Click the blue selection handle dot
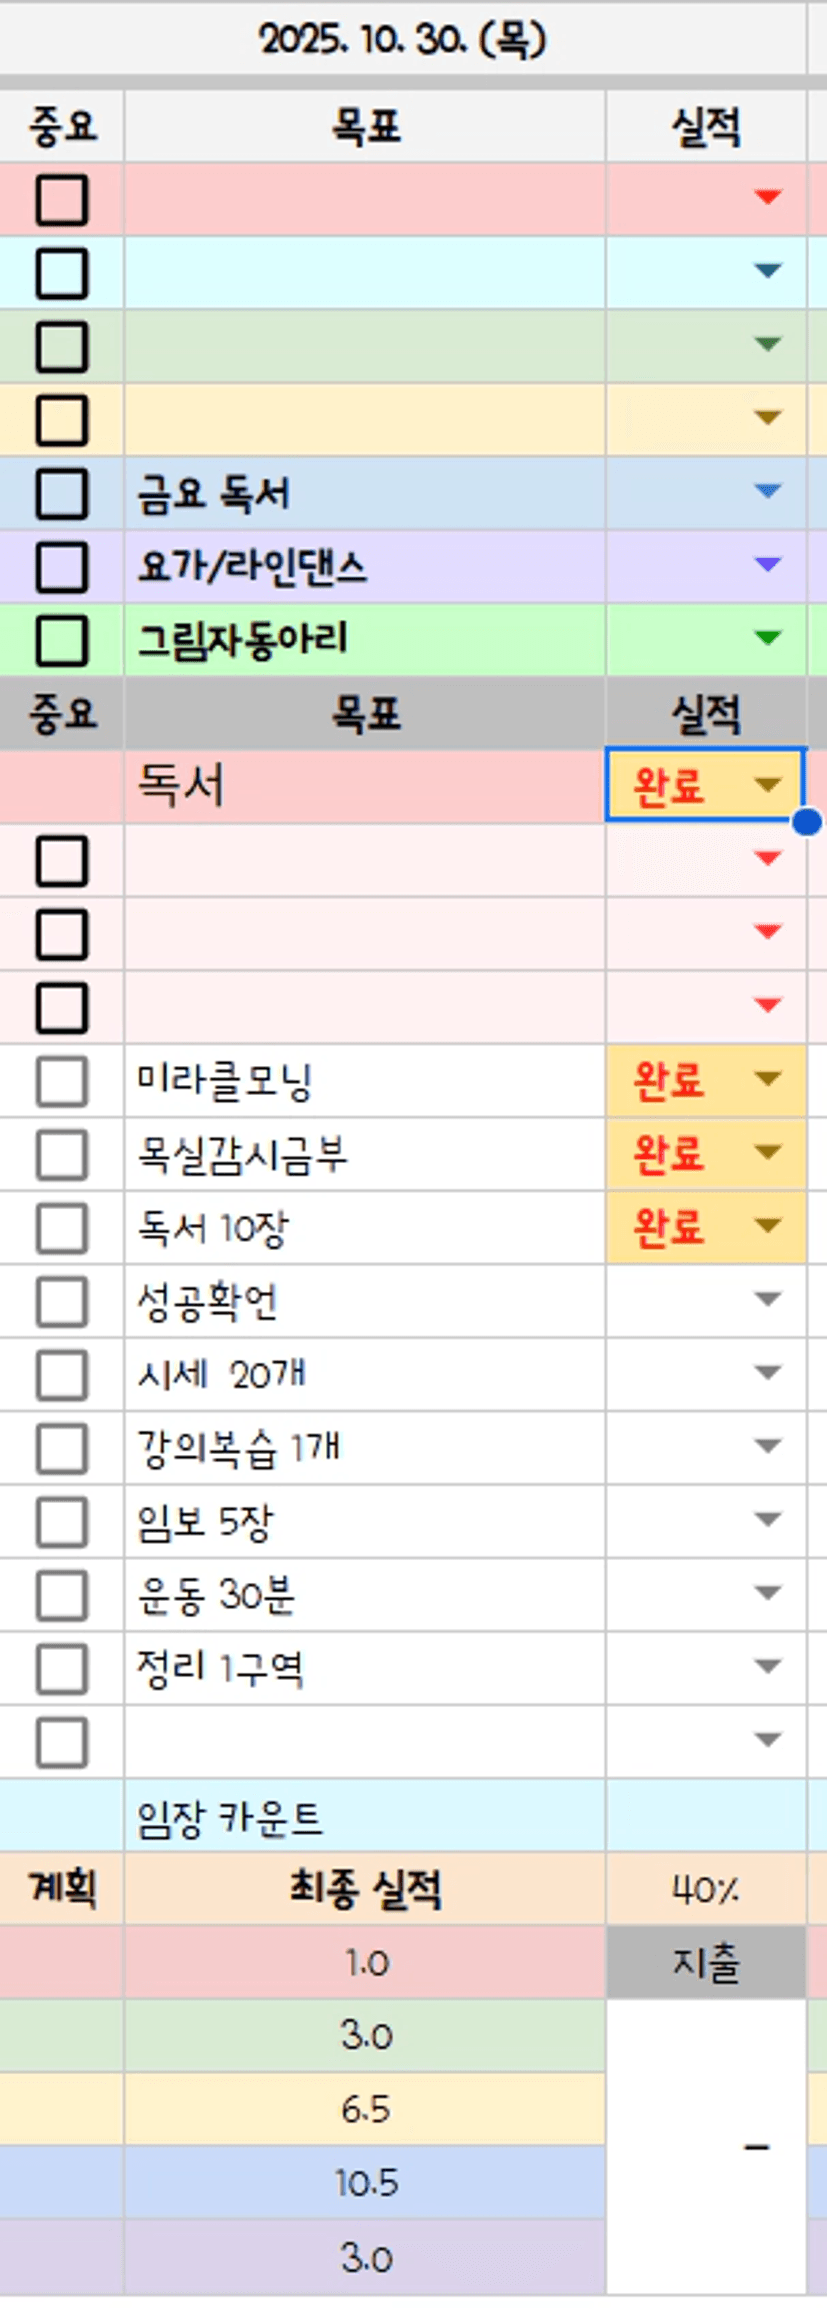Image resolution: width=827 pixels, height=2323 pixels. (x=807, y=822)
